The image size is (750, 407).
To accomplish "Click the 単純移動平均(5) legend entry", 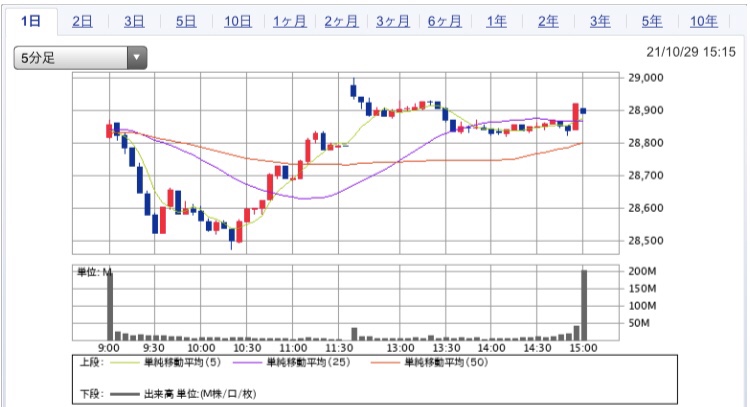I will coord(183,363).
